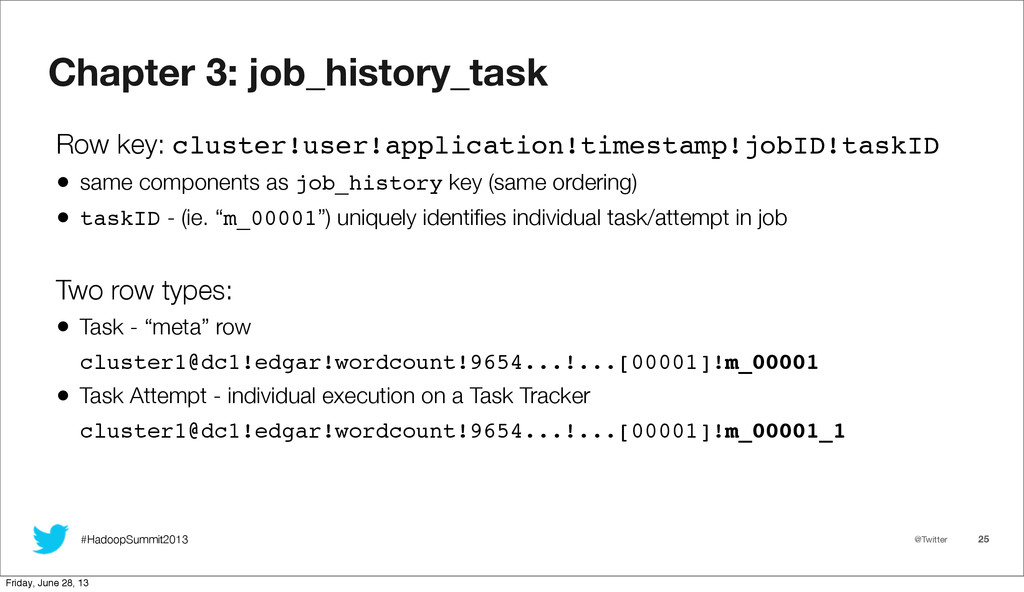
Task: Click first cluster1@dc1 example row key
Action: (449, 363)
